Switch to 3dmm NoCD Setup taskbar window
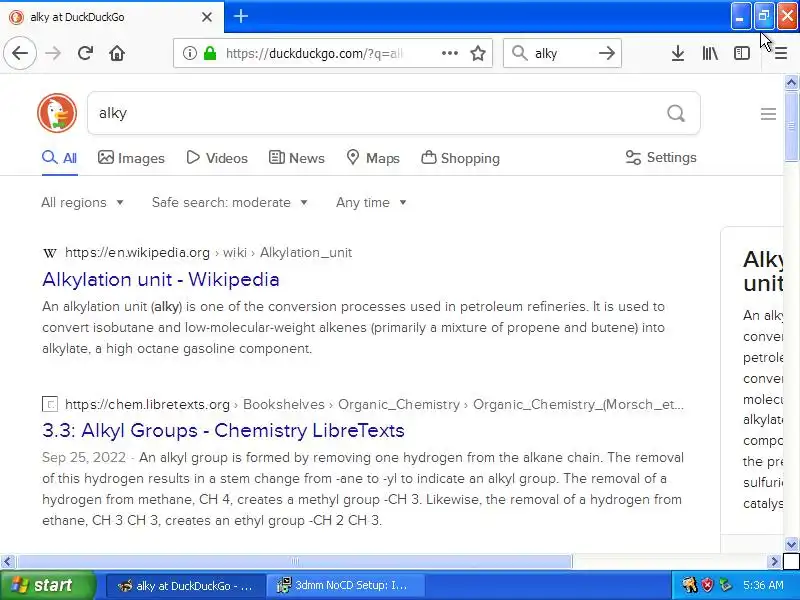Screen dimensions: 800x600 pyautogui.click(x=344, y=585)
